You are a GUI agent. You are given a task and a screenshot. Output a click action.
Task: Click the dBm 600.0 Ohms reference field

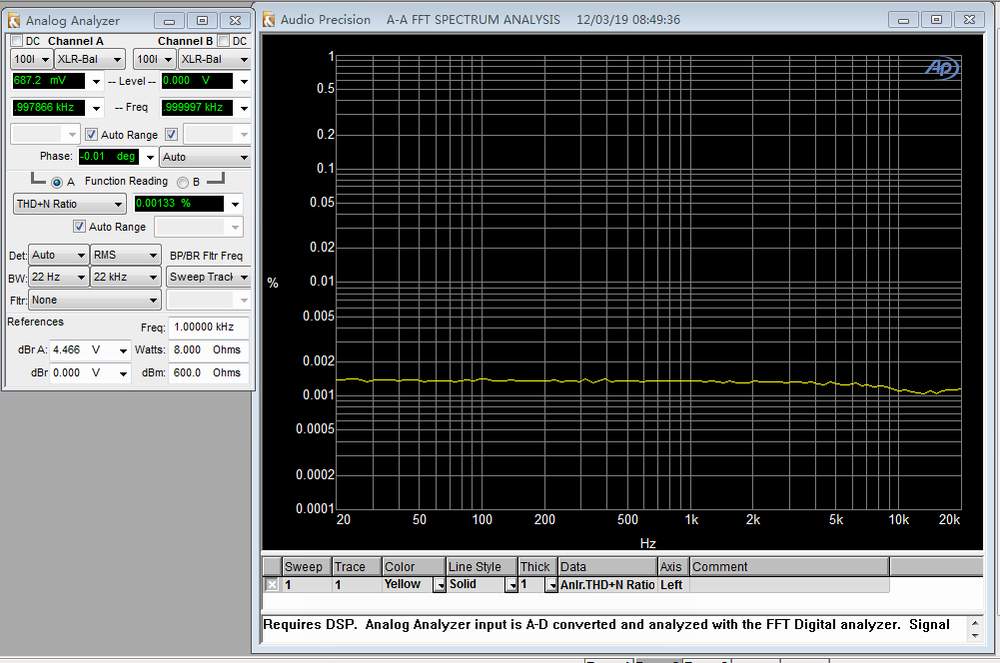point(209,373)
